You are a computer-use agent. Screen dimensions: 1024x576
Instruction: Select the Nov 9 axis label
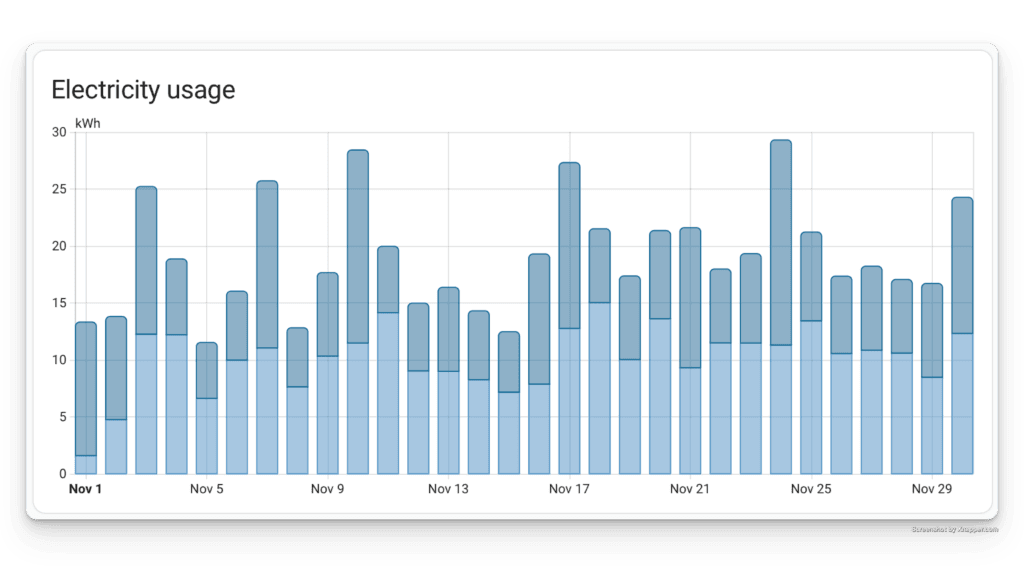pos(327,489)
